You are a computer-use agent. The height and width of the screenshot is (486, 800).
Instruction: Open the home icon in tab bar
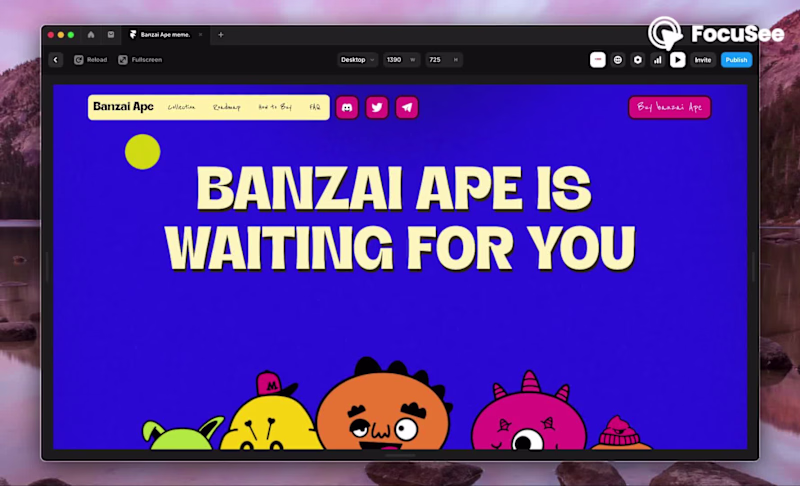point(91,35)
